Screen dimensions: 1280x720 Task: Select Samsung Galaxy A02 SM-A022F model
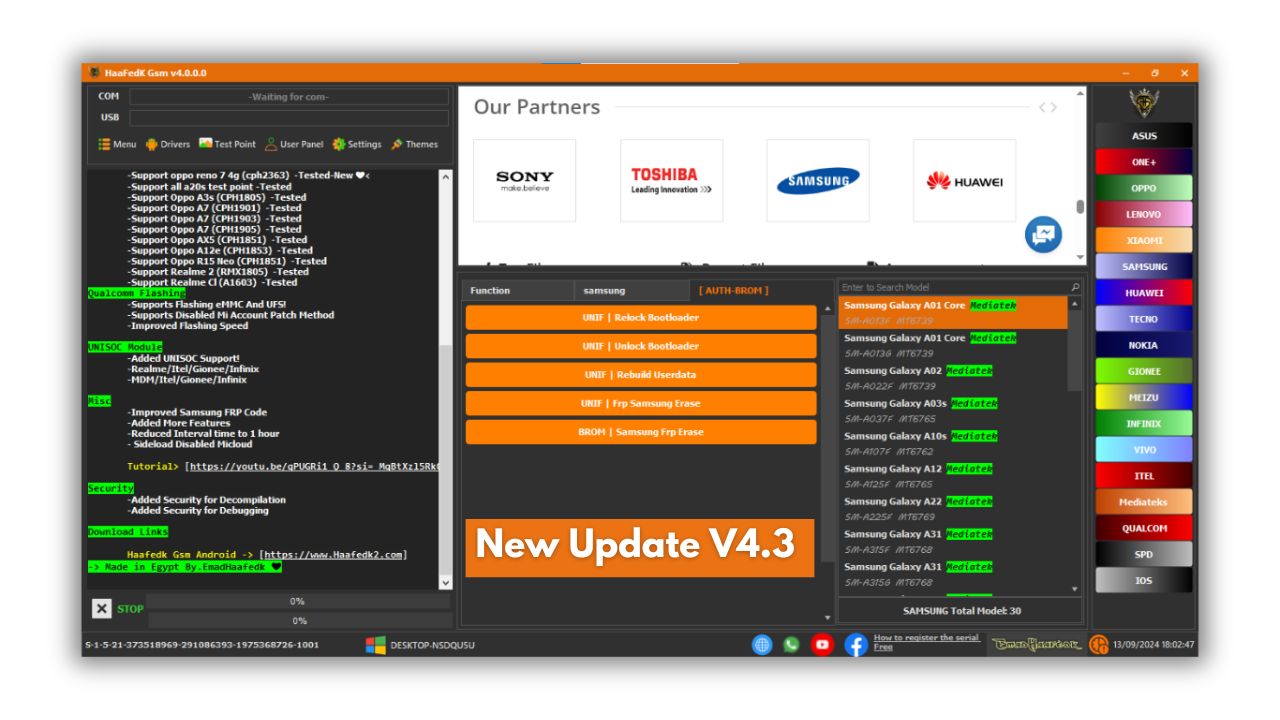pyautogui.click(x=953, y=378)
